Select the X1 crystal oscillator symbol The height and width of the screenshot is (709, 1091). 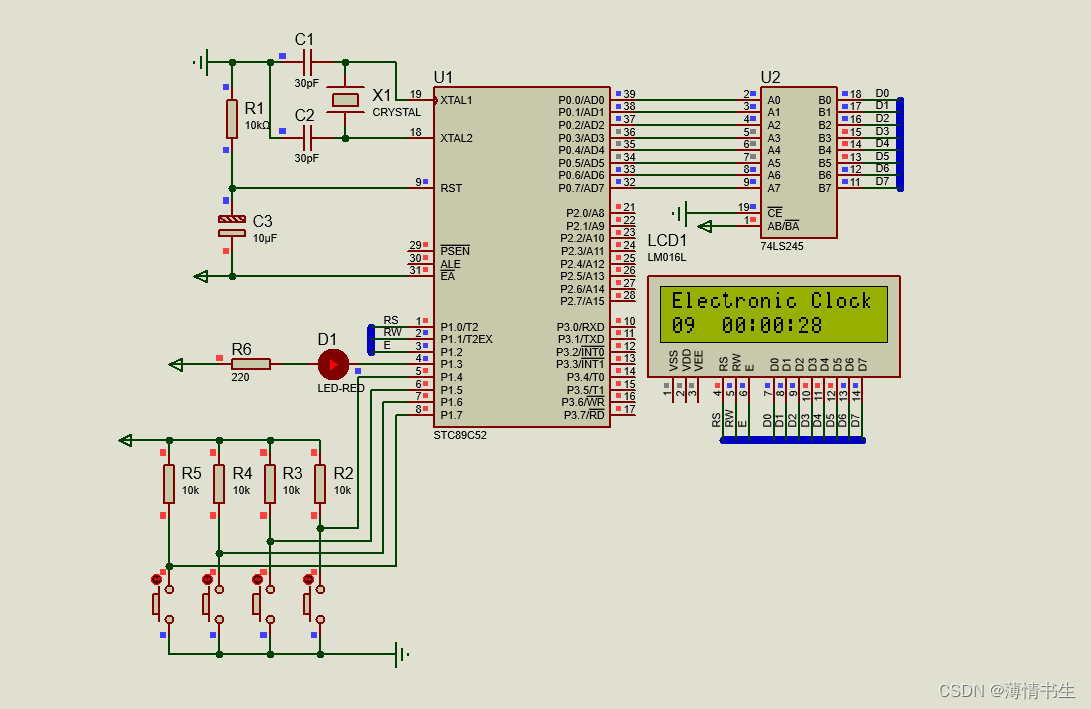(x=345, y=100)
